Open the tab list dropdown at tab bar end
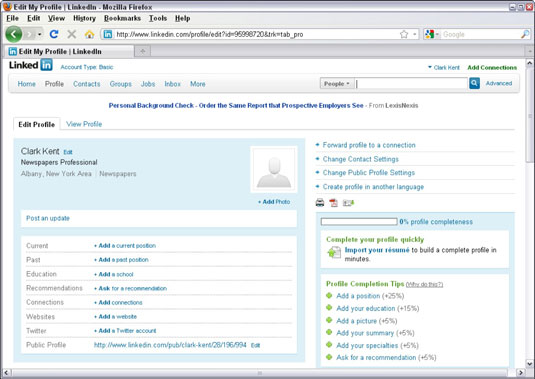The height and width of the screenshot is (379, 535). (530, 51)
